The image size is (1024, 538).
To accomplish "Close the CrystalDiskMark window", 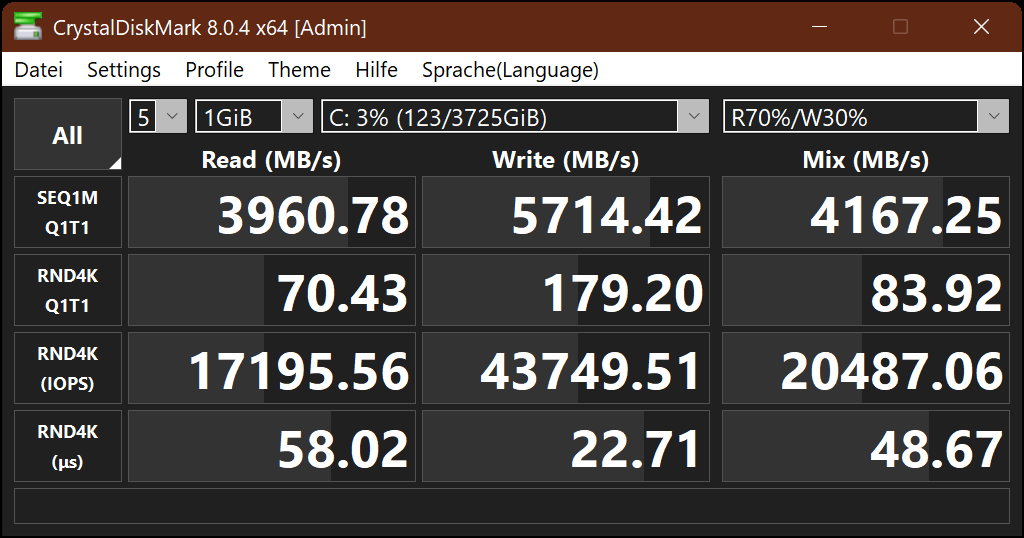I will coord(982,27).
